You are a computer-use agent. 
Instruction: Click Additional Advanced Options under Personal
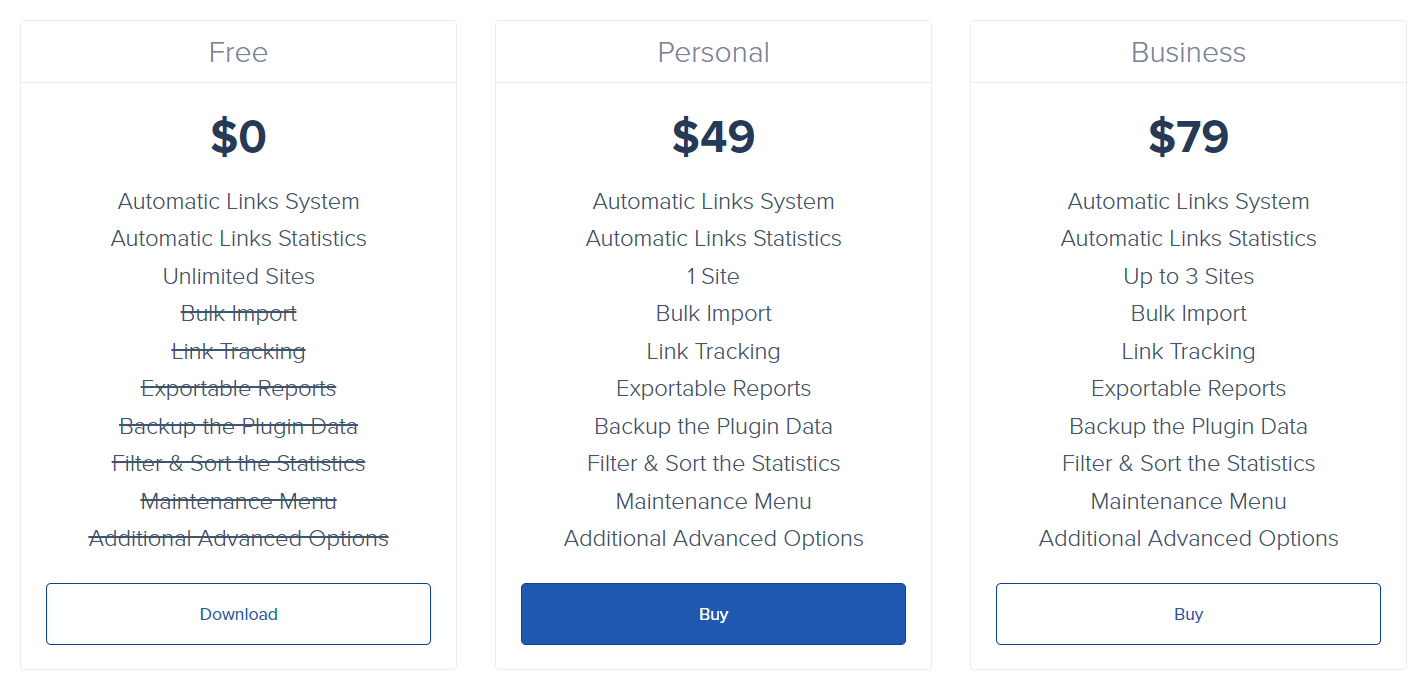tap(713, 538)
